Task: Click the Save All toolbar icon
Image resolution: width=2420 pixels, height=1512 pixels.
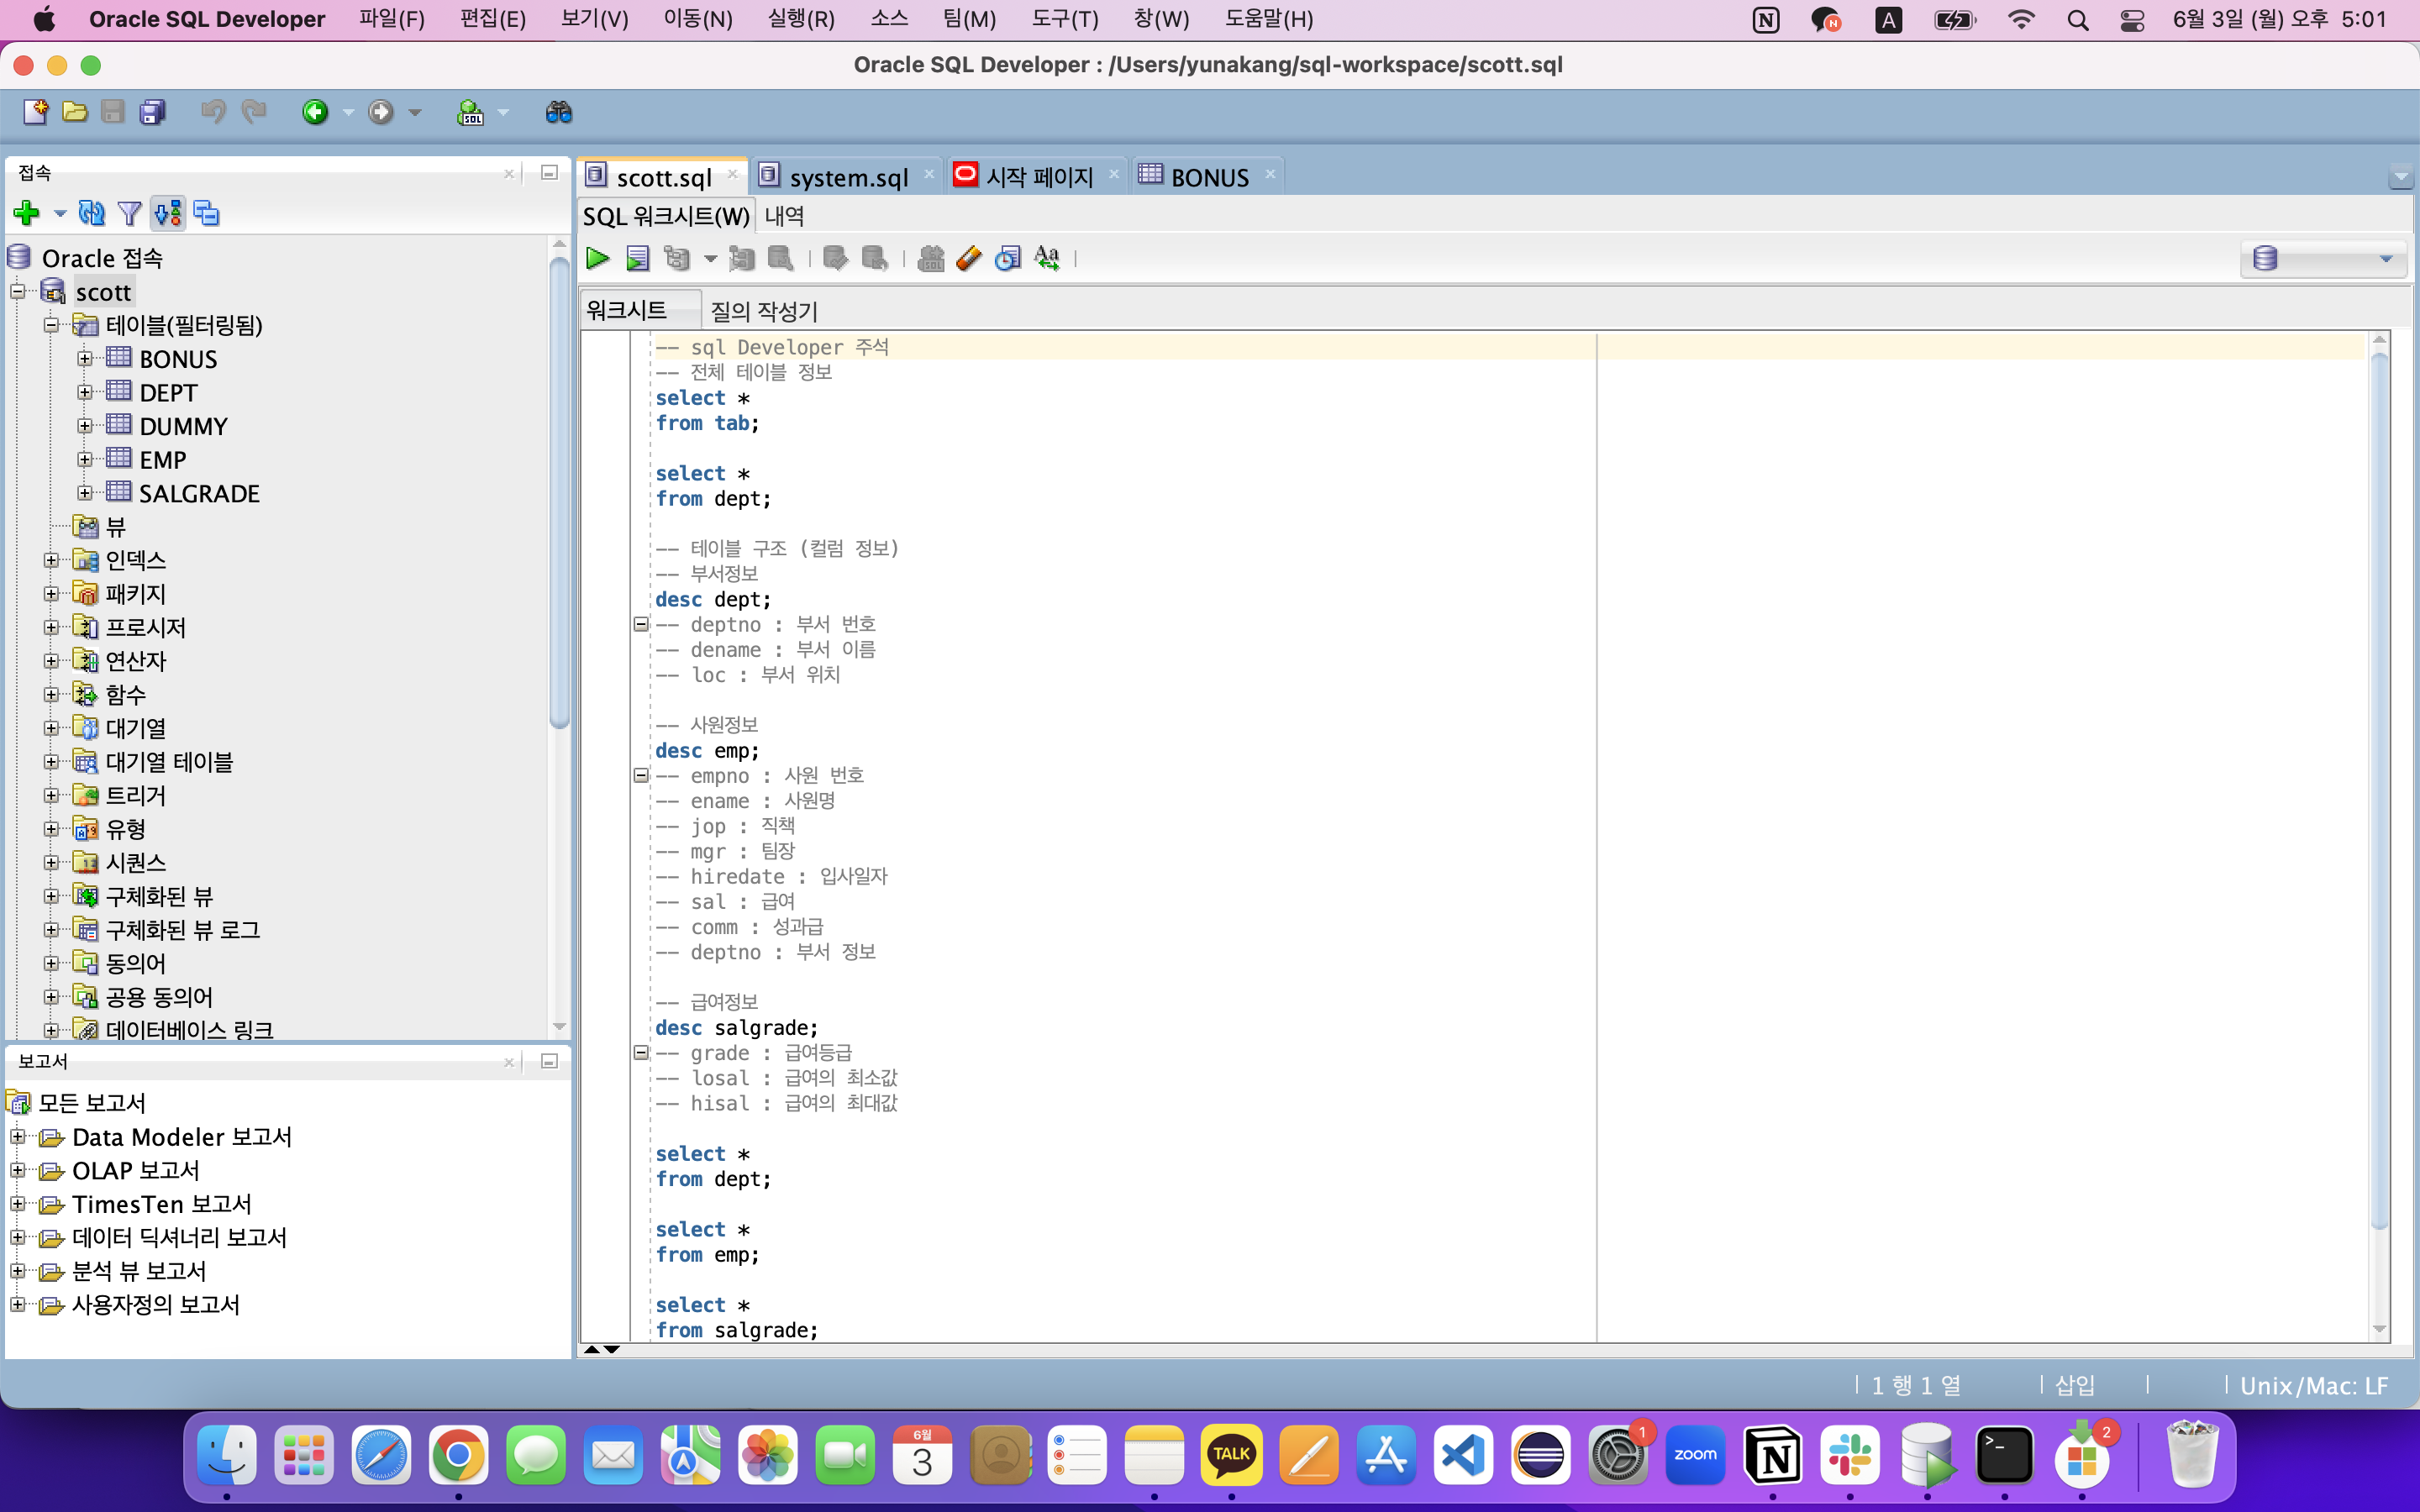Action: coord(152,112)
